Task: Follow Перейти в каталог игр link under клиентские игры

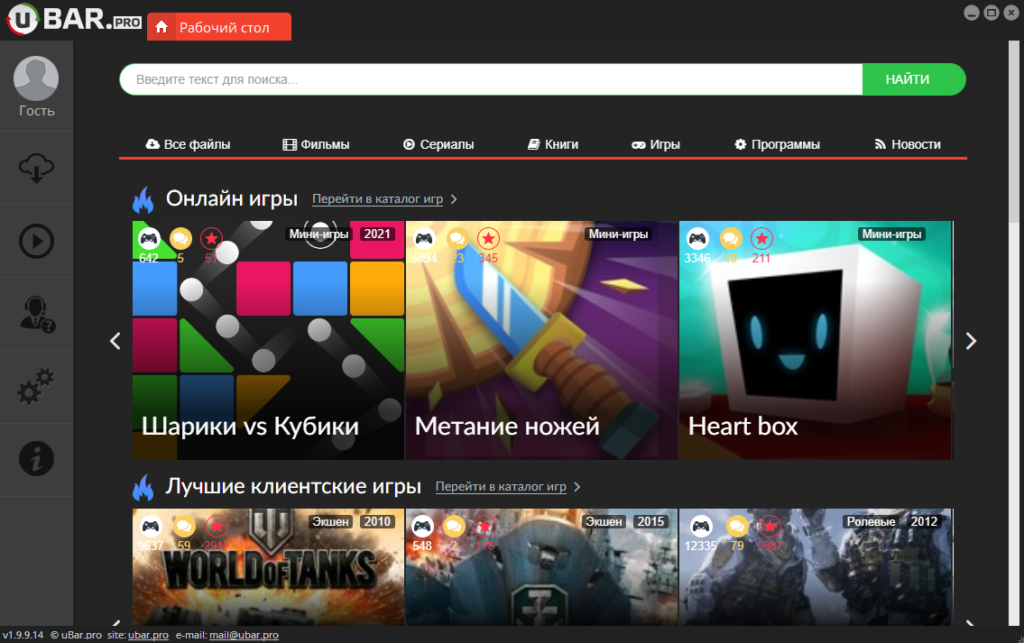Action: pos(501,487)
